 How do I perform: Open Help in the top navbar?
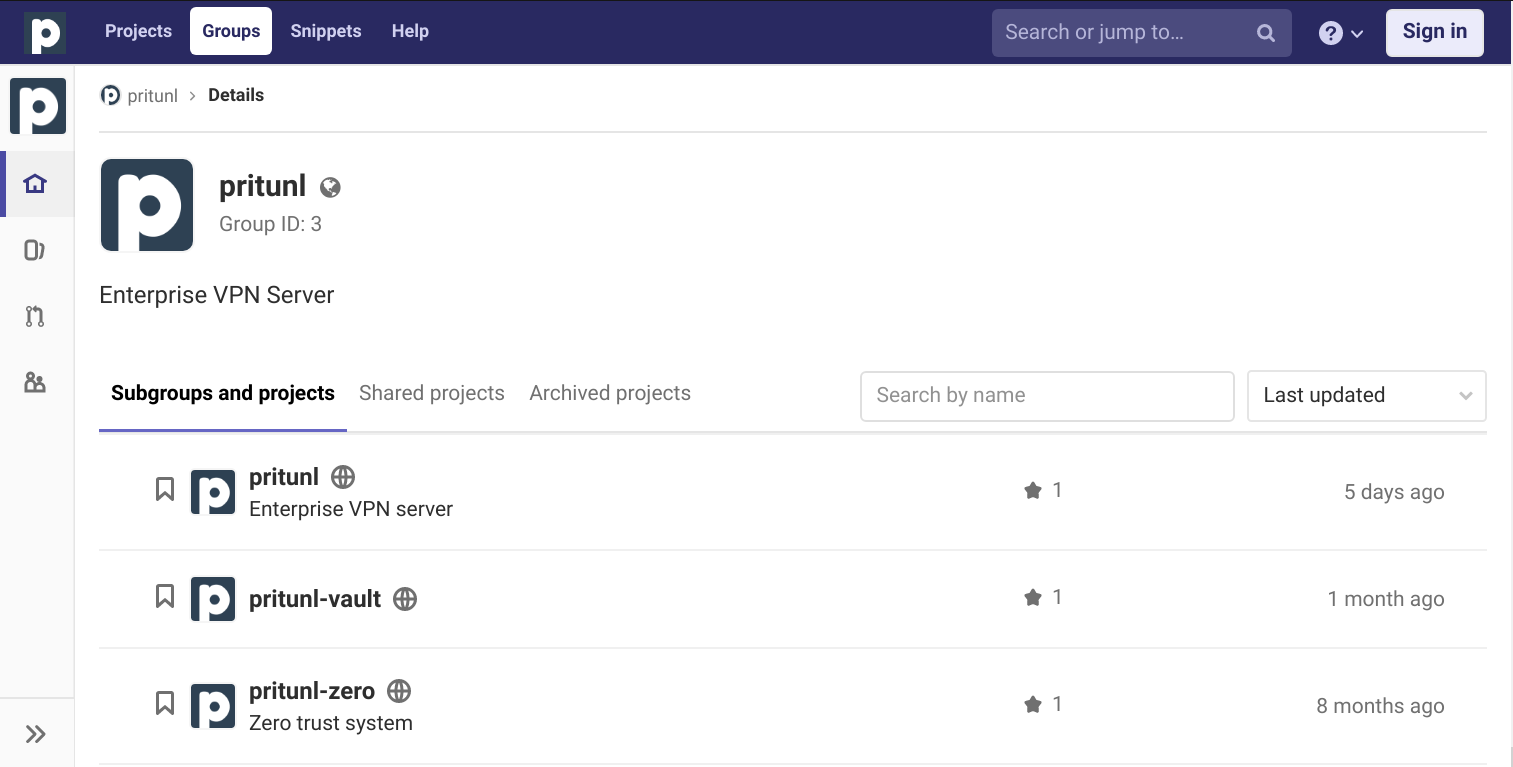(x=410, y=31)
